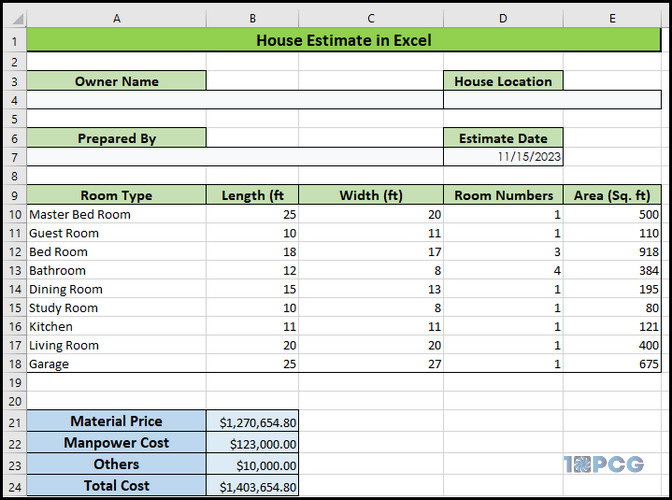The image size is (672, 500).
Task: Click the value $123,000.00
Action: click(x=252, y=443)
